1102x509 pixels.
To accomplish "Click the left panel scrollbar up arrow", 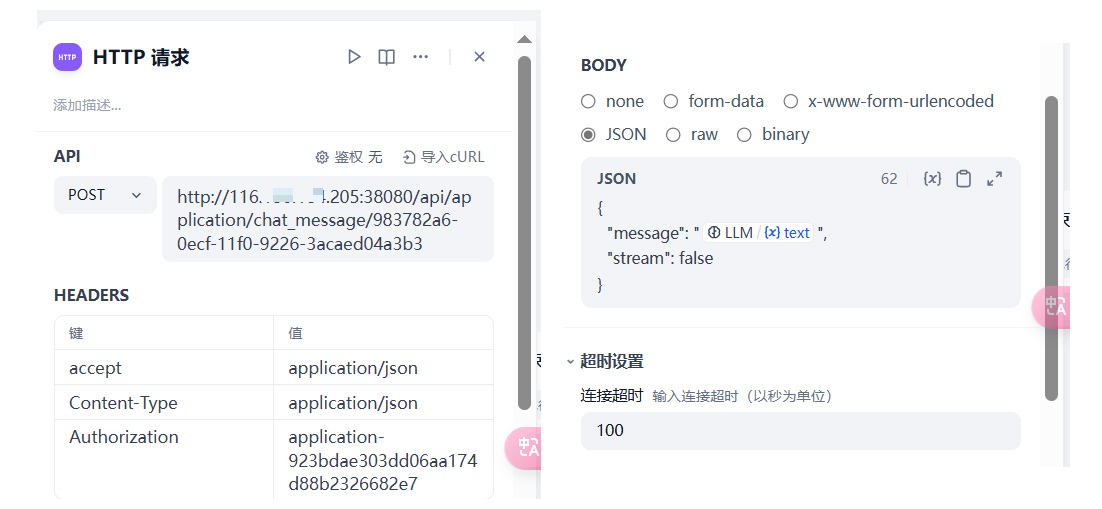I will tap(524, 39).
